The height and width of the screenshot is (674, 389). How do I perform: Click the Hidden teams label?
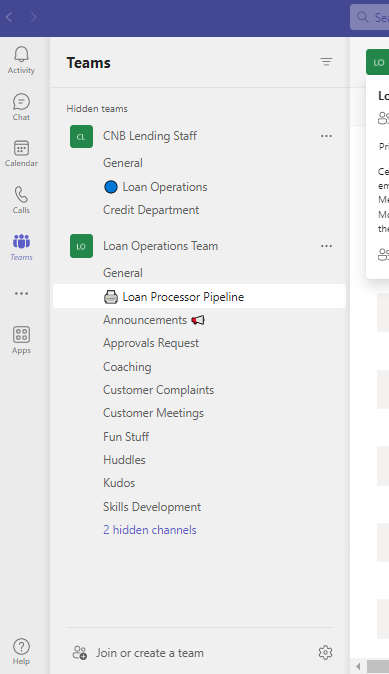pyautogui.click(x=97, y=109)
